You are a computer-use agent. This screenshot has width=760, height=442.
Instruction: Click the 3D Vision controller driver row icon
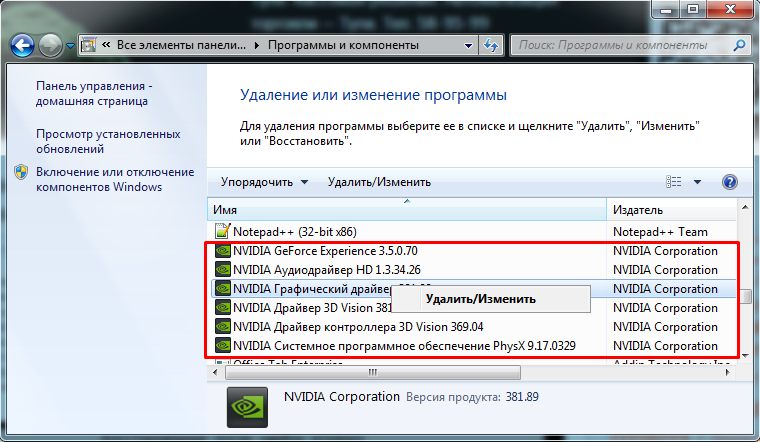click(222, 327)
